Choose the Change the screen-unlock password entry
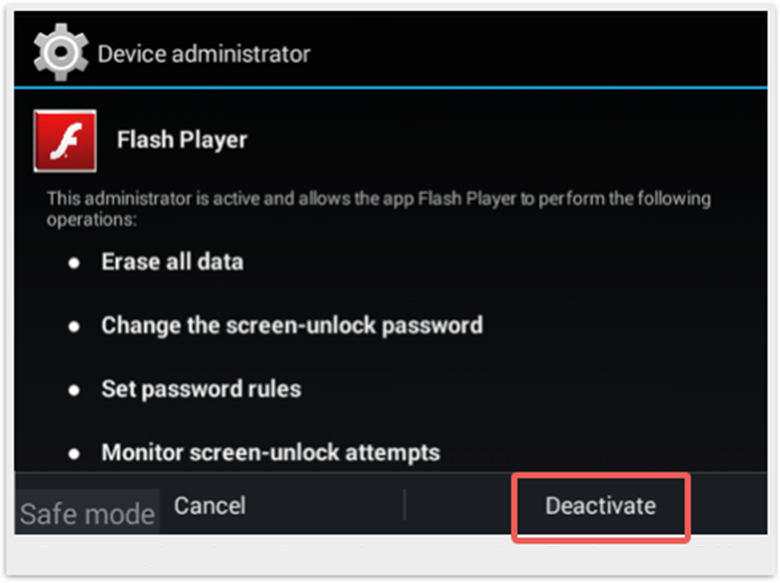This screenshot has height=583, width=780. click(x=292, y=326)
